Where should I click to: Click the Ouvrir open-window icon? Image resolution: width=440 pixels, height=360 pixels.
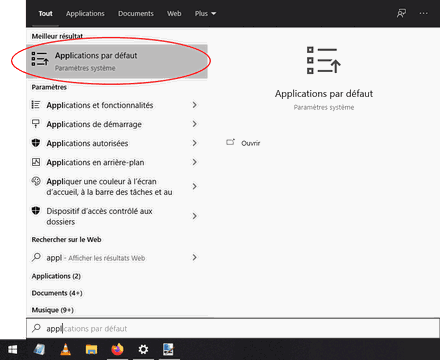click(x=230, y=142)
